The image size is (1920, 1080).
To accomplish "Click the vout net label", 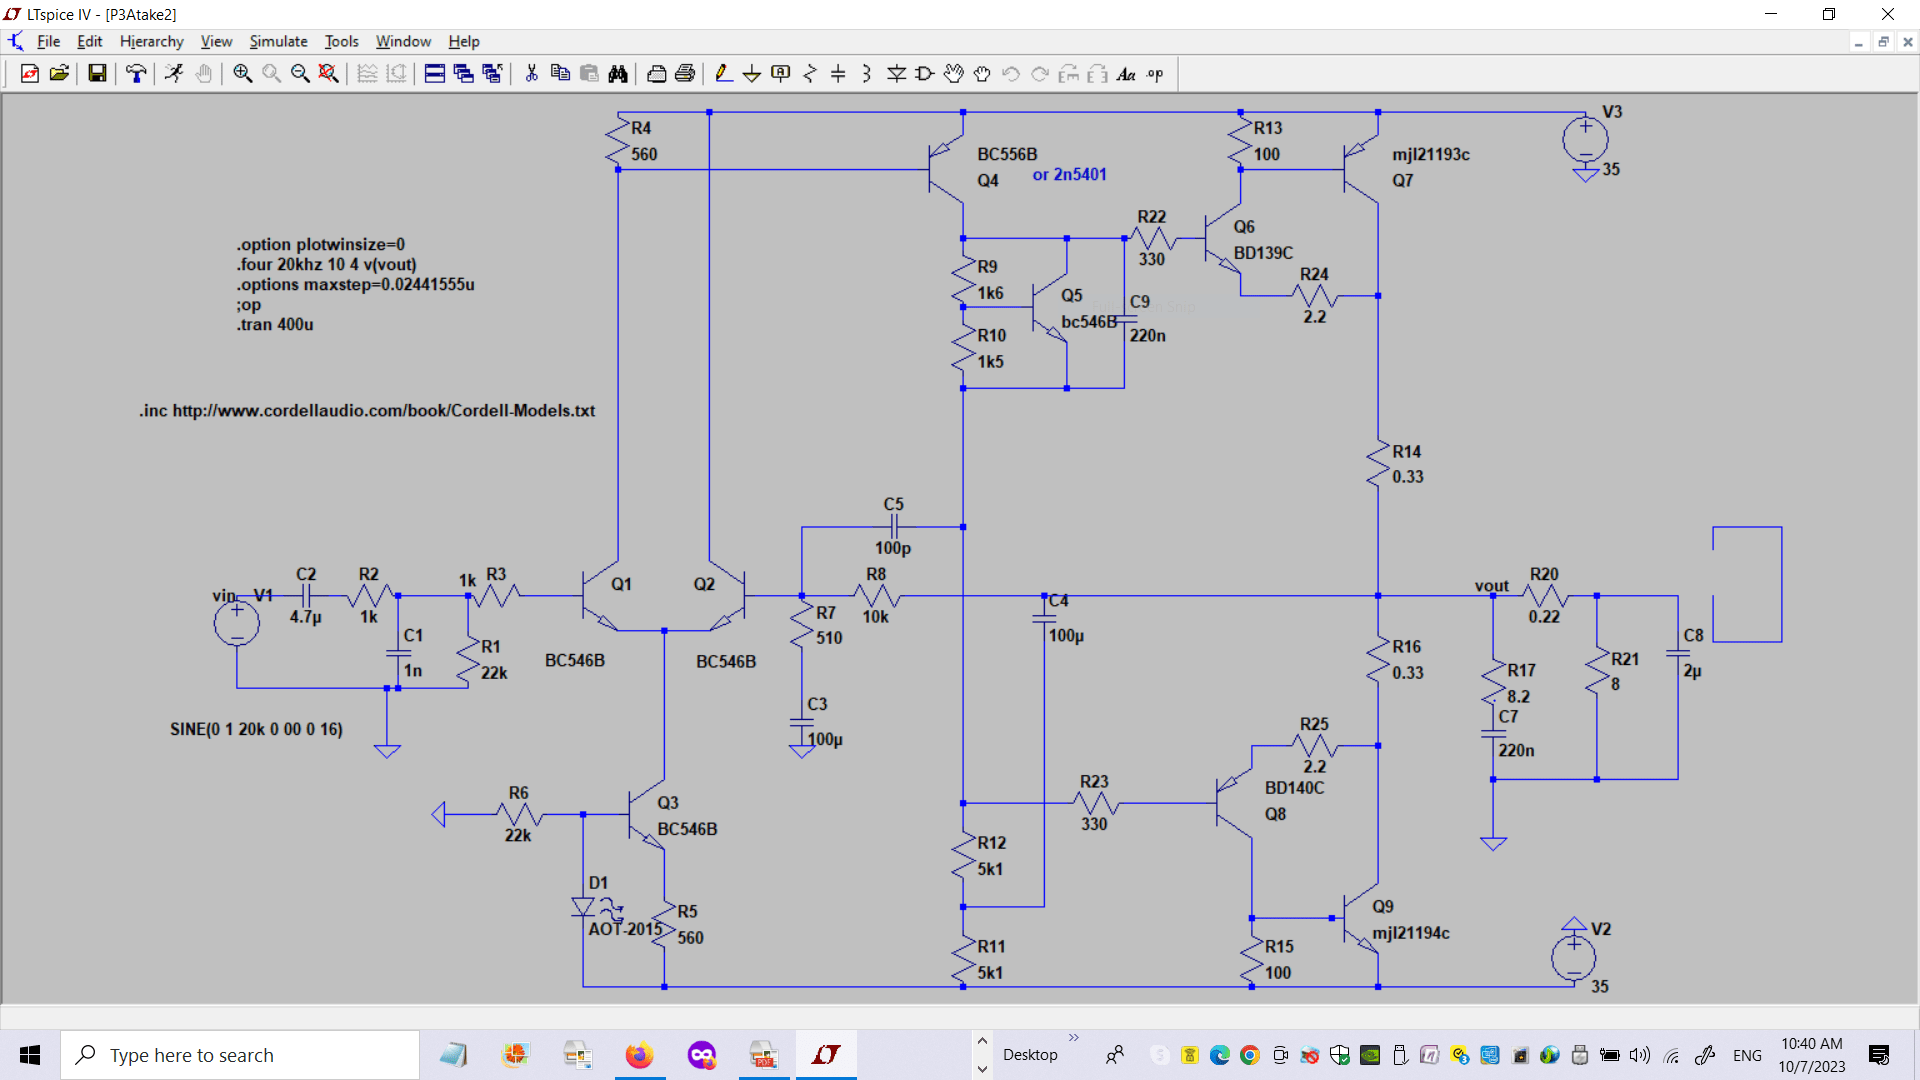I will [x=1491, y=586].
